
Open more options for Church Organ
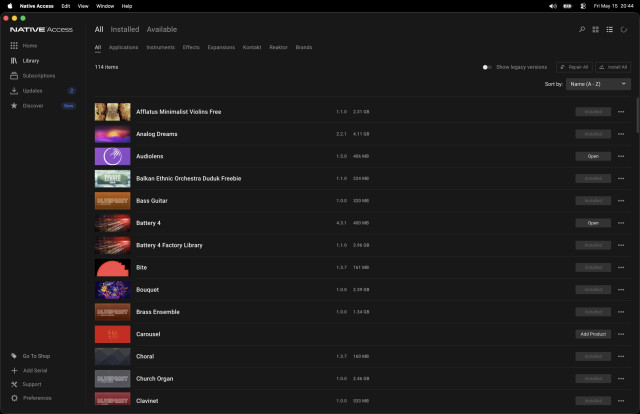coord(621,378)
